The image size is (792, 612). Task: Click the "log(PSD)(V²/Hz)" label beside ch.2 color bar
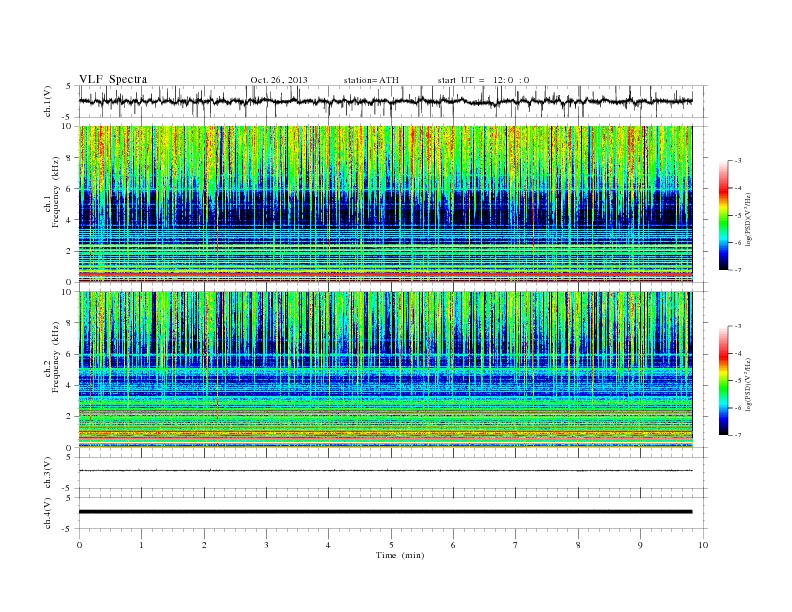click(x=749, y=384)
